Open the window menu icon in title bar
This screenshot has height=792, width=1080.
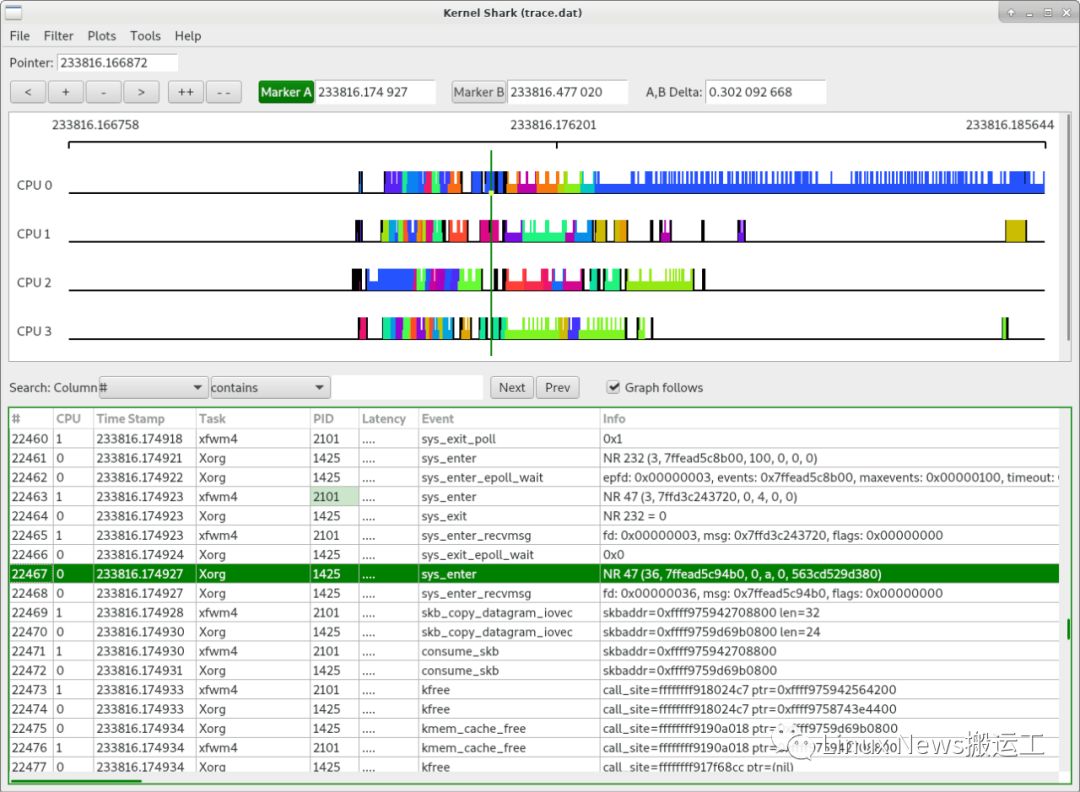pos(13,12)
